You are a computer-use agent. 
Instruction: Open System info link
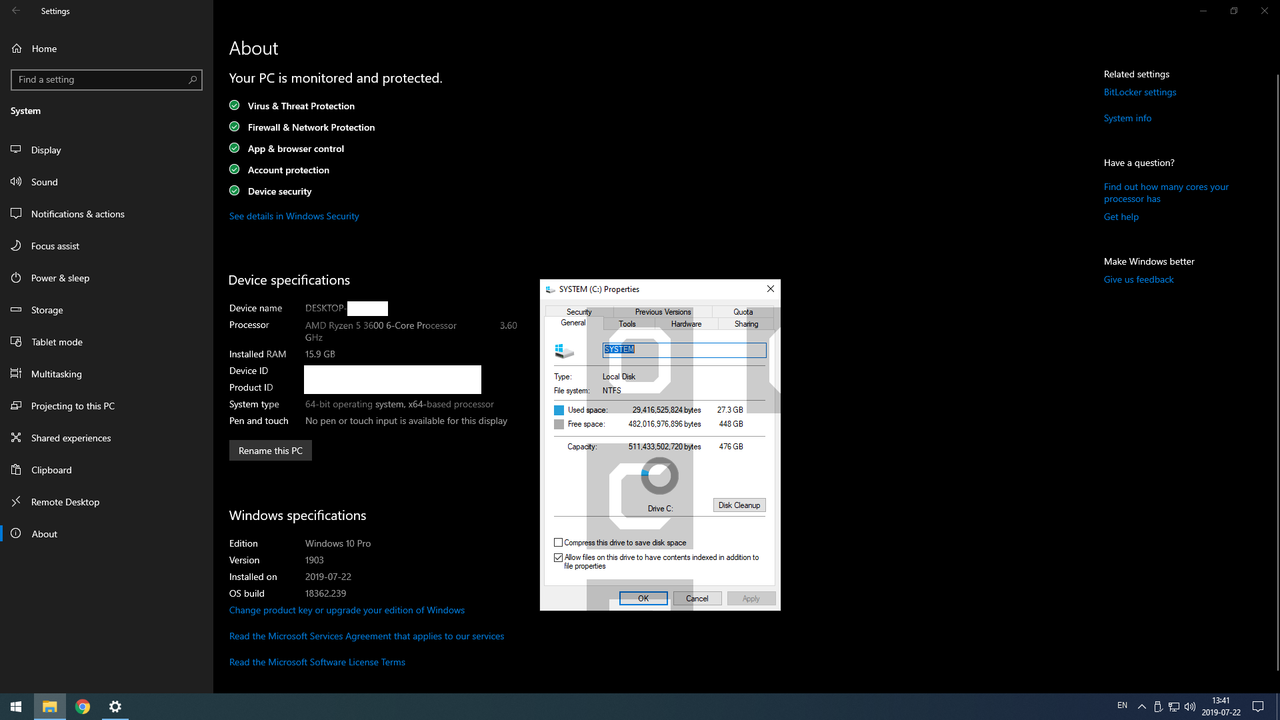pos(1127,118)
